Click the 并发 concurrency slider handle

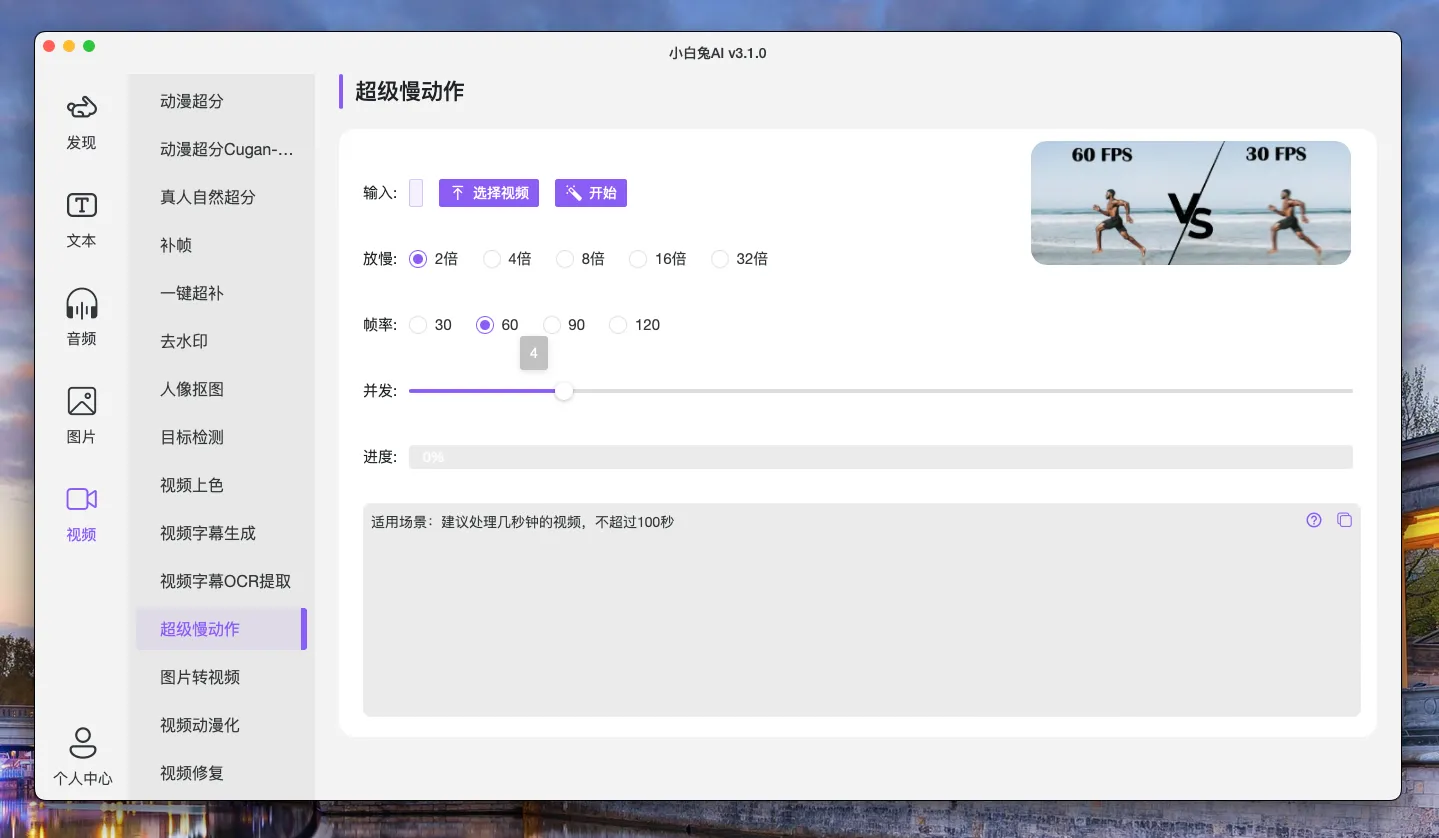point(564,391)
